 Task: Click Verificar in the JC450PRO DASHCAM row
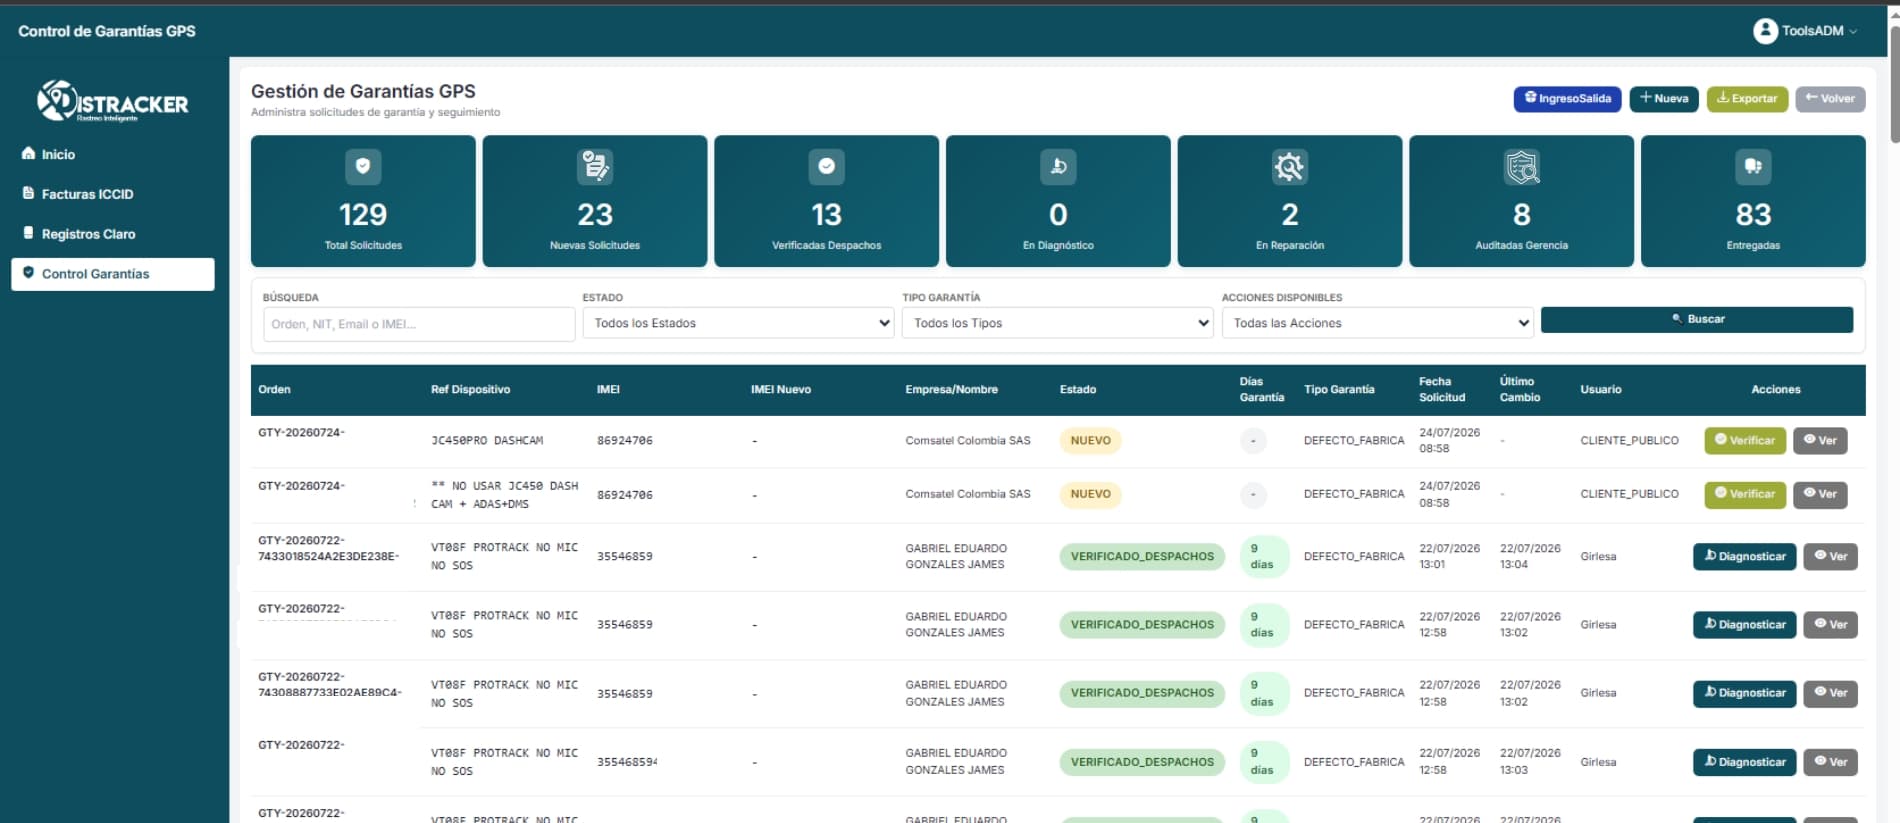click(x=1745, y=440)
